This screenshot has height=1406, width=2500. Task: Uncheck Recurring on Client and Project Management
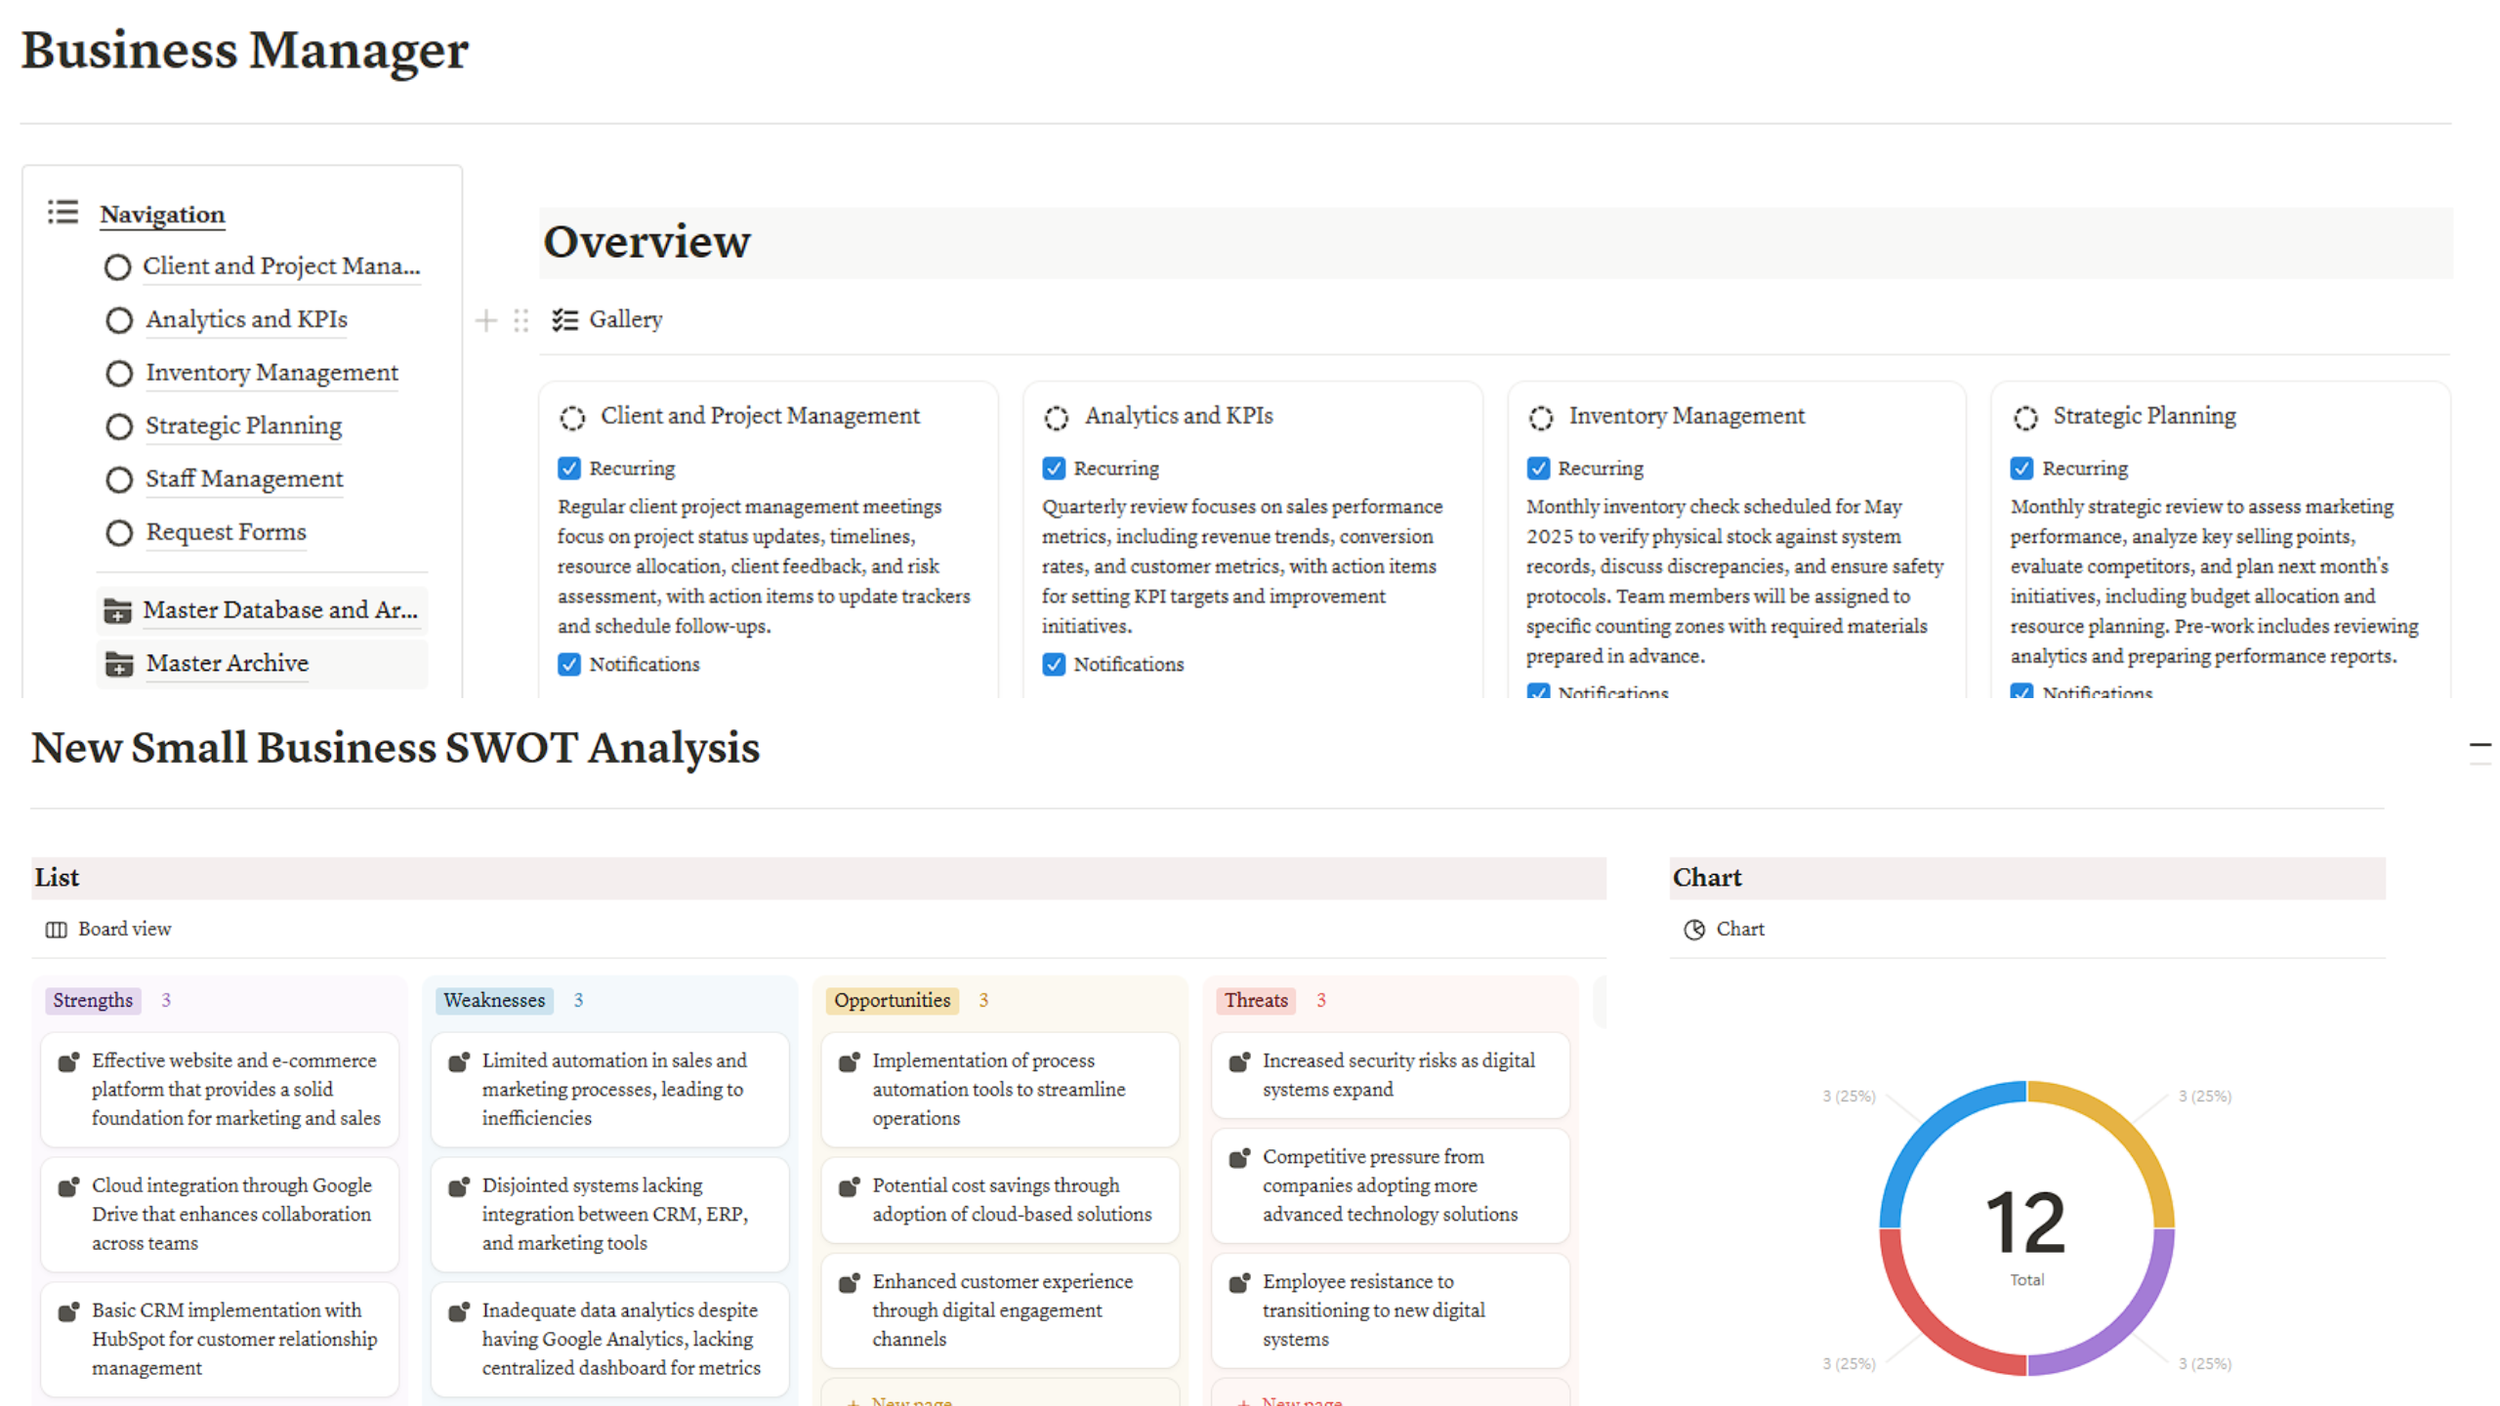click(569, 468)
